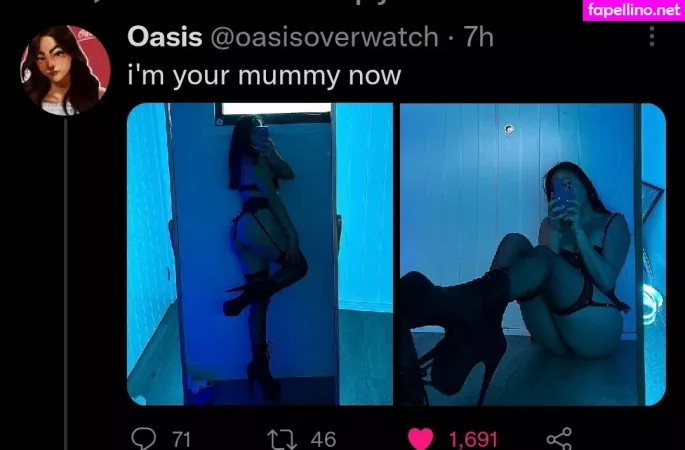Open the @oasisoverwatch handle link
The height and width of the screenshot is (450, 685).
pos(325,37)
